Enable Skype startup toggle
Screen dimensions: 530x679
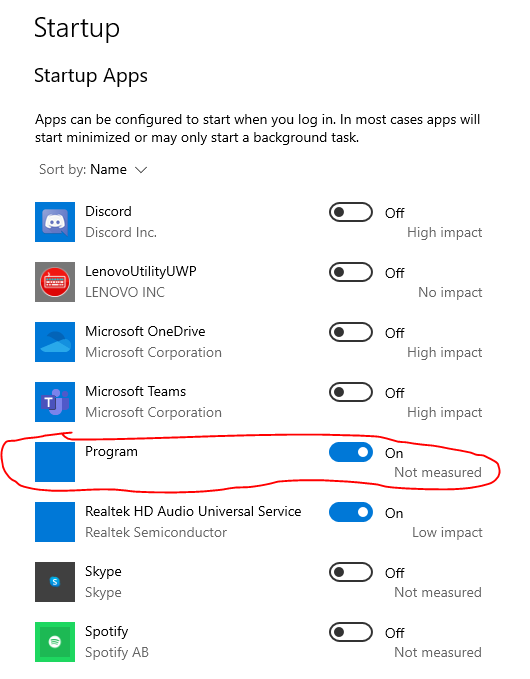pyautogui.click(x=351, y=572)
